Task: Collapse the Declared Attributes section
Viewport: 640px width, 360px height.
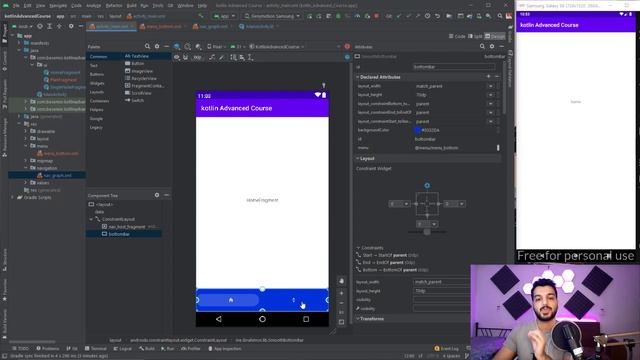Action: [358, 77]
